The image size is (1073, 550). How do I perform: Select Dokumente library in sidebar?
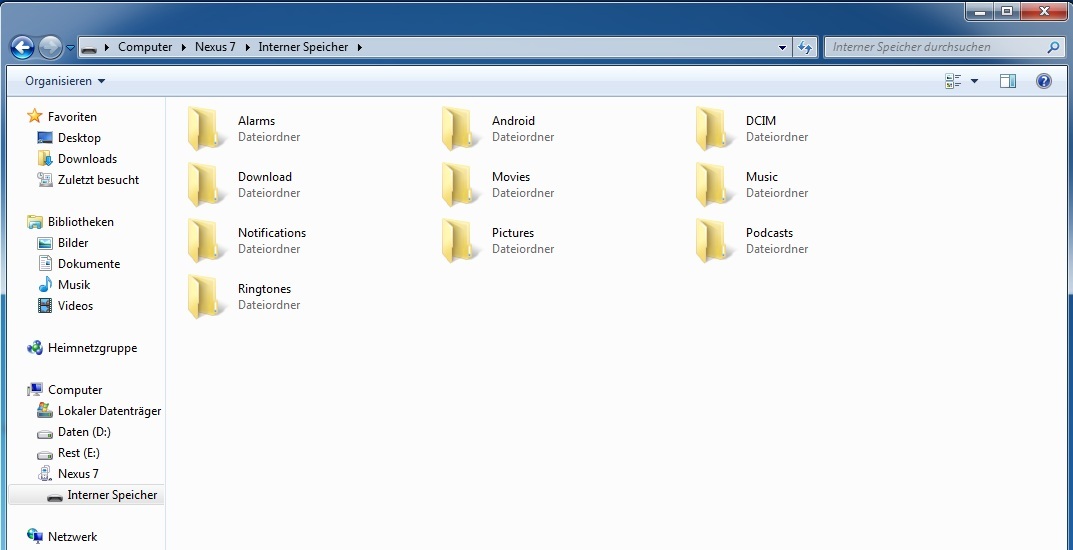click(x=89, y=263)
